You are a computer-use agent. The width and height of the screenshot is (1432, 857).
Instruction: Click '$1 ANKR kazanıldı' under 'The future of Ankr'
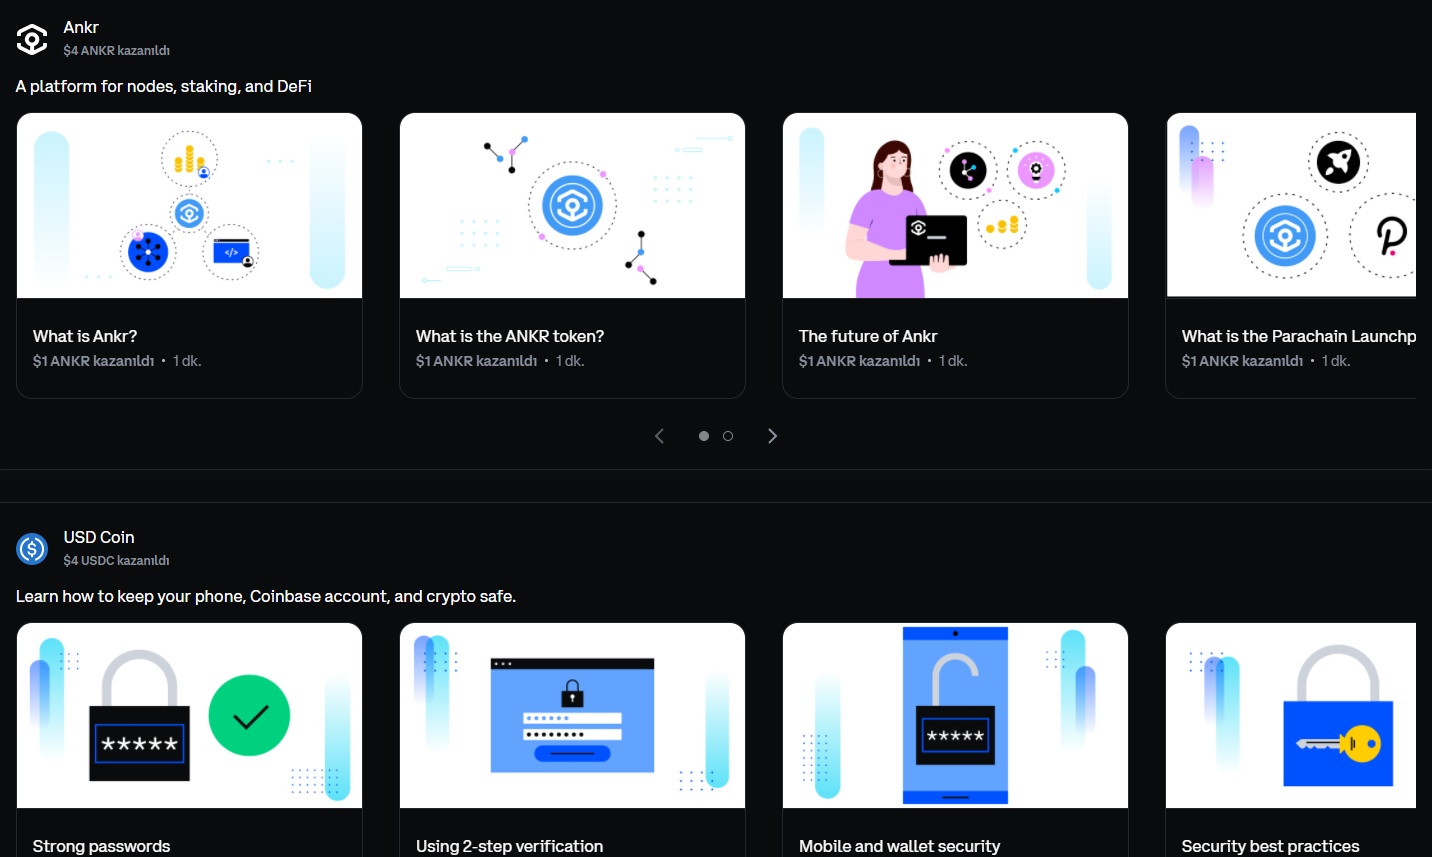point(860,361)
